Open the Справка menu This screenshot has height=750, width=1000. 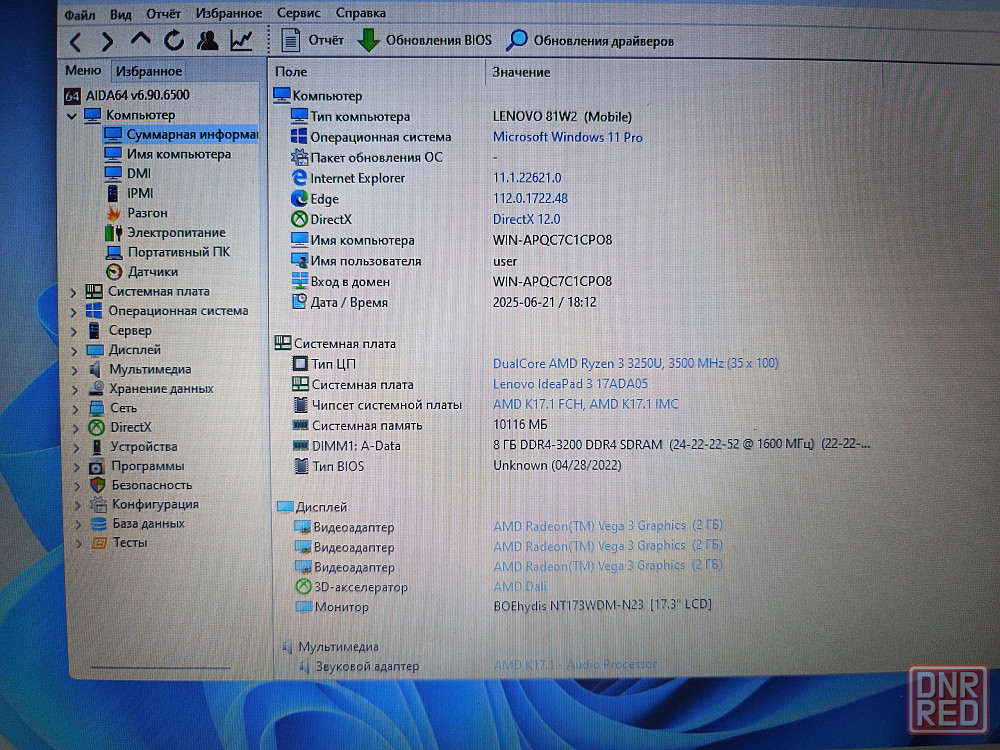pyautogui.click(x=360, y=13)
